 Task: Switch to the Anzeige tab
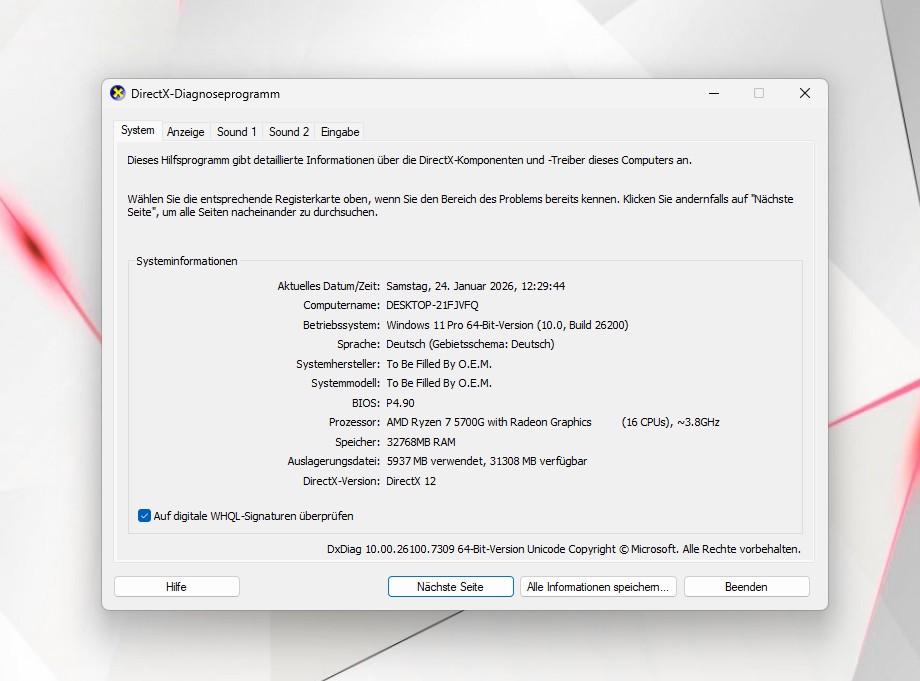185,132
